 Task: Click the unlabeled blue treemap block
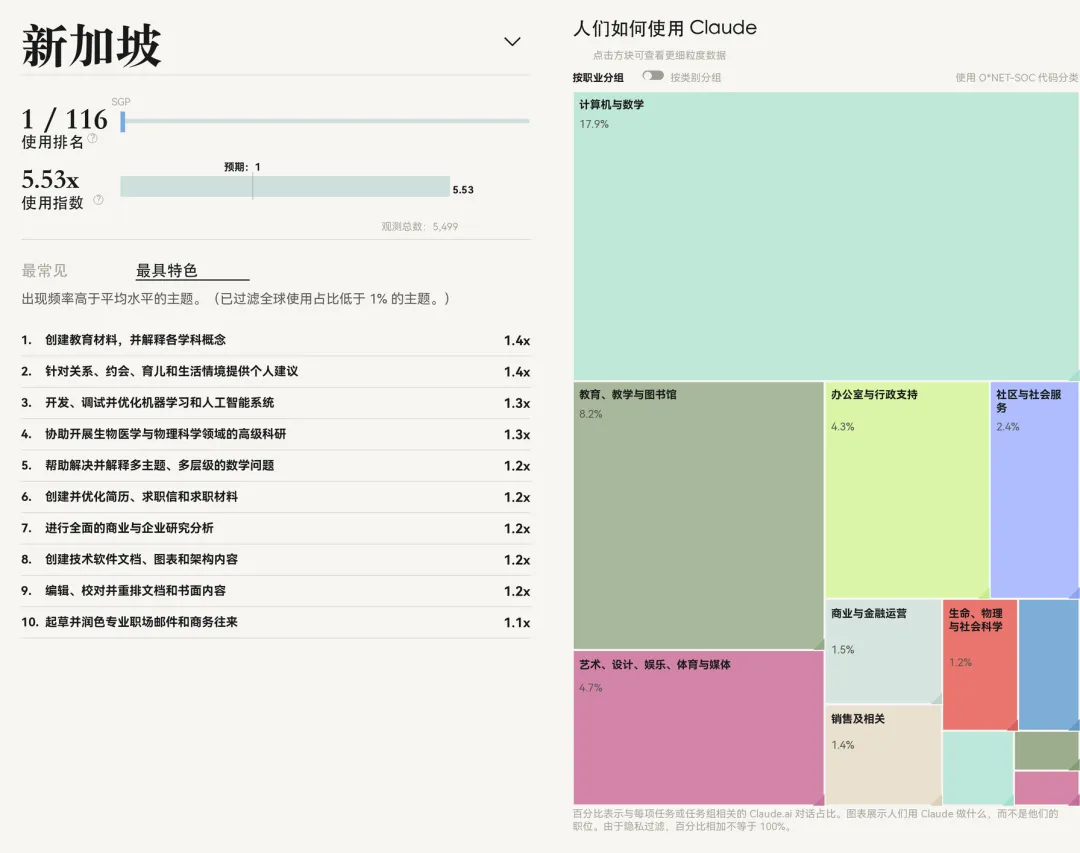[1048, 664]
